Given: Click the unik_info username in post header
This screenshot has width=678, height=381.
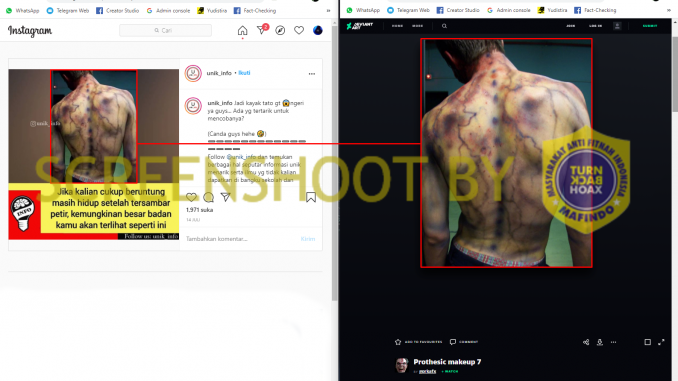Looking at the screenshot, I should coord(219,73).
